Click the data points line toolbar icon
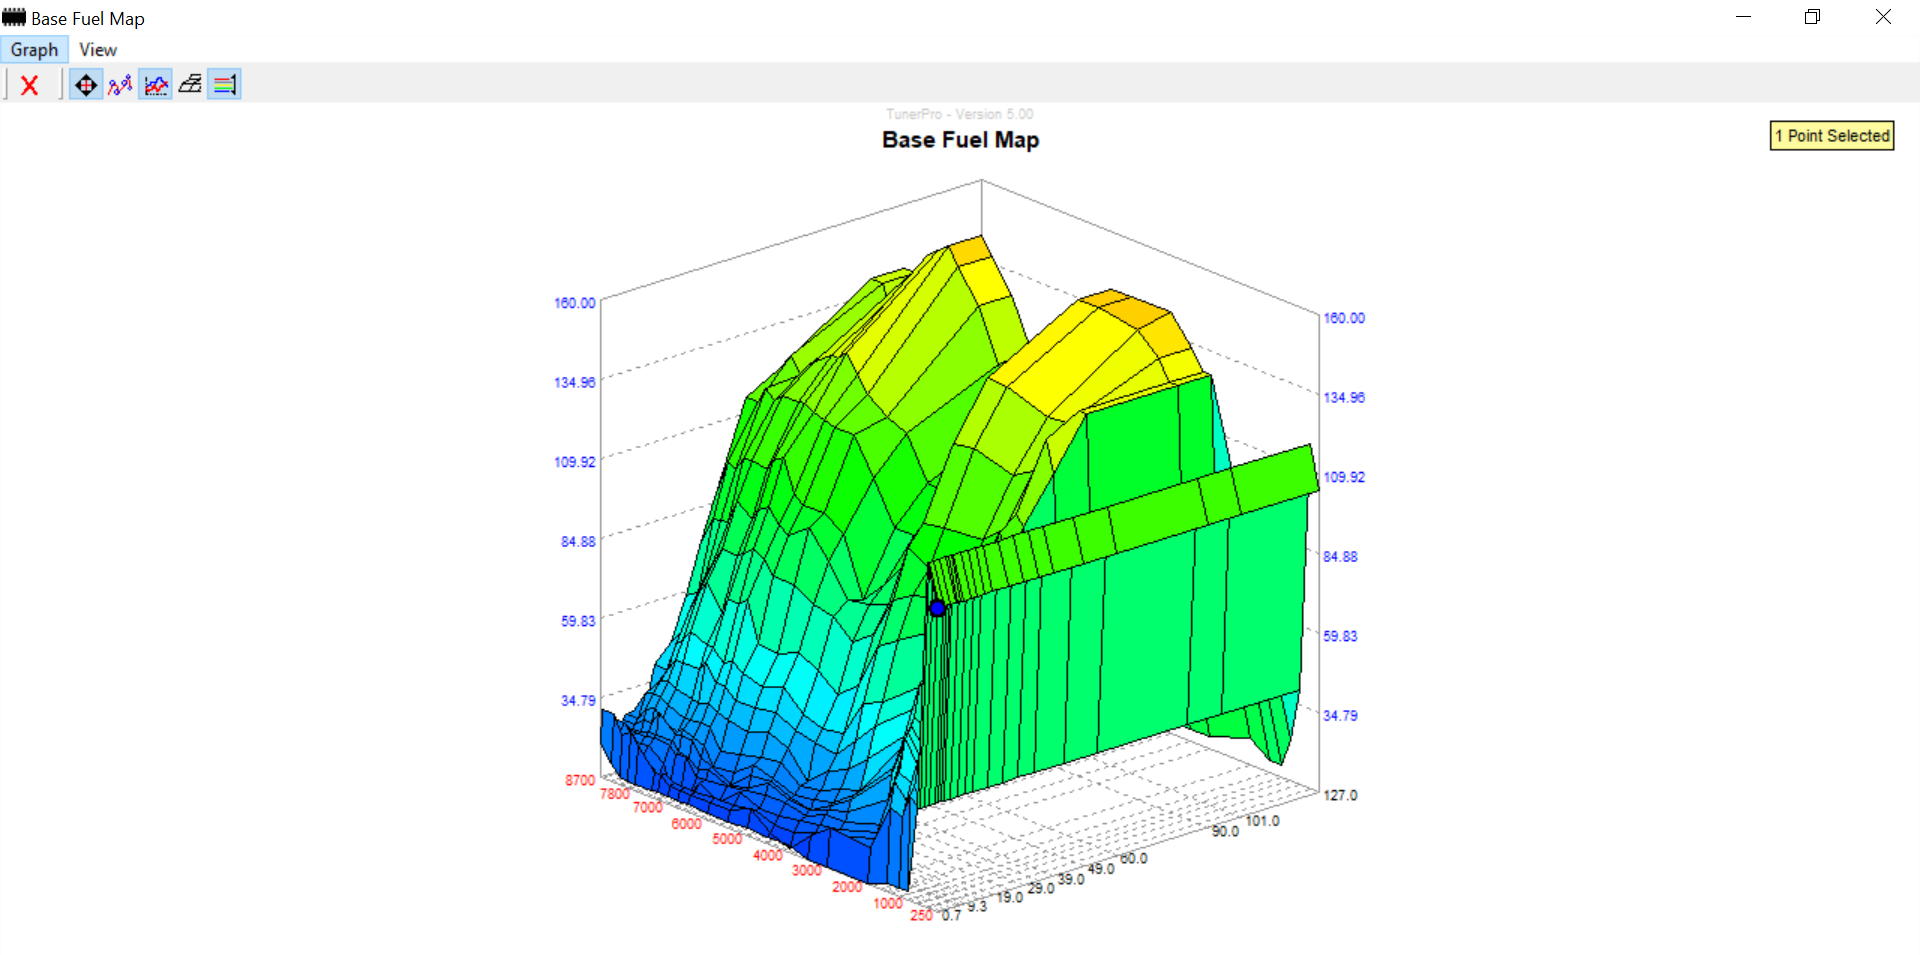Image resolution: width=1920 pixels, height=955 pixels. [x=120, y=86]
